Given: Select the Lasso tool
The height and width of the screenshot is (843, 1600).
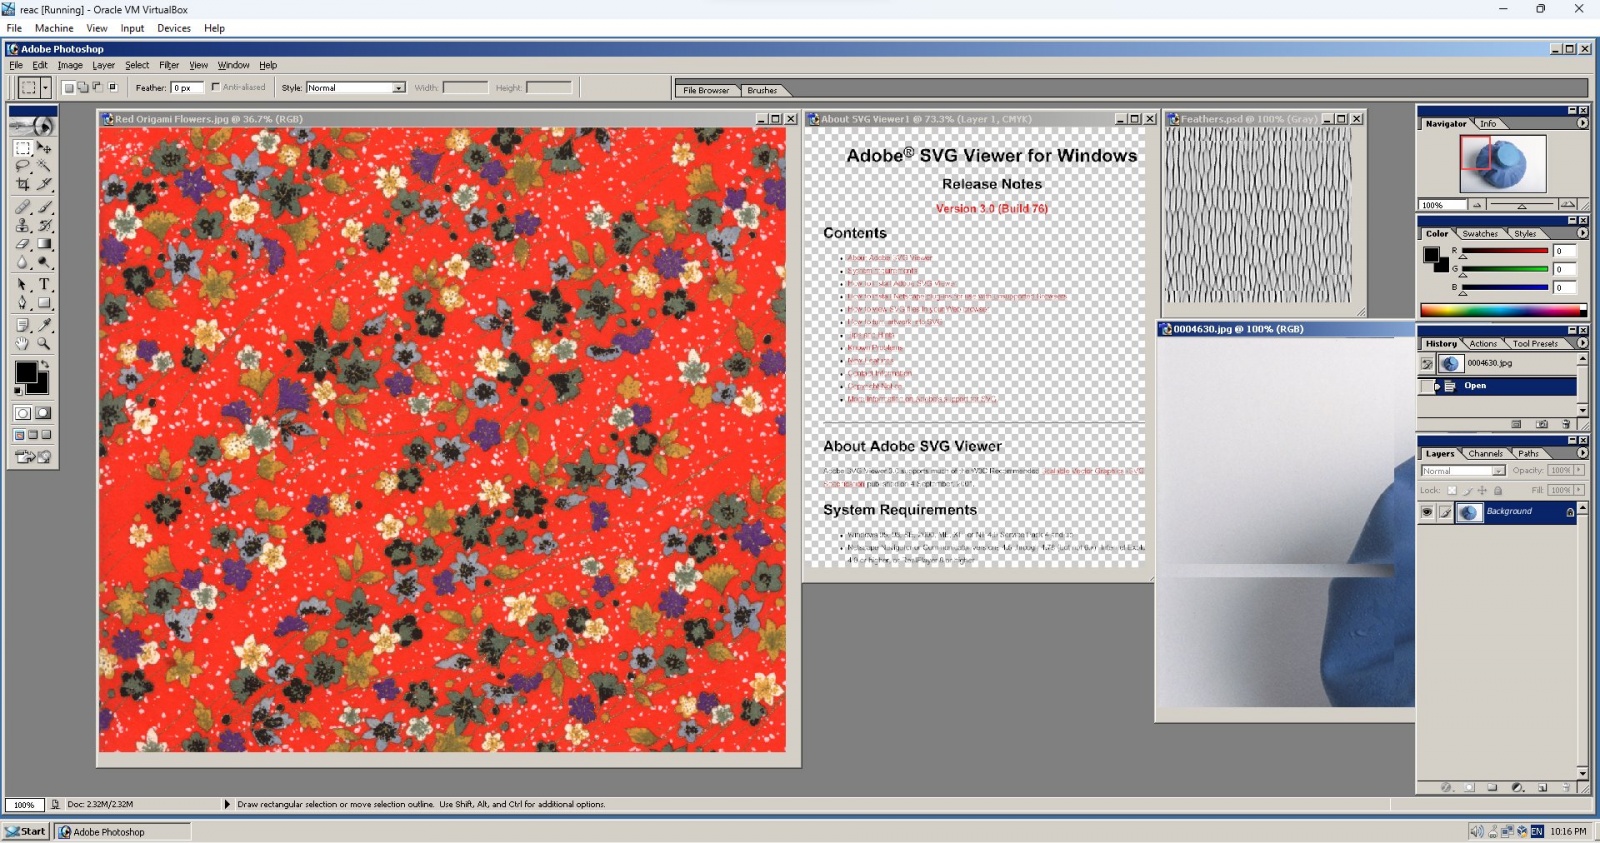Looking at the screenshot, I should [x=23, y=166].
